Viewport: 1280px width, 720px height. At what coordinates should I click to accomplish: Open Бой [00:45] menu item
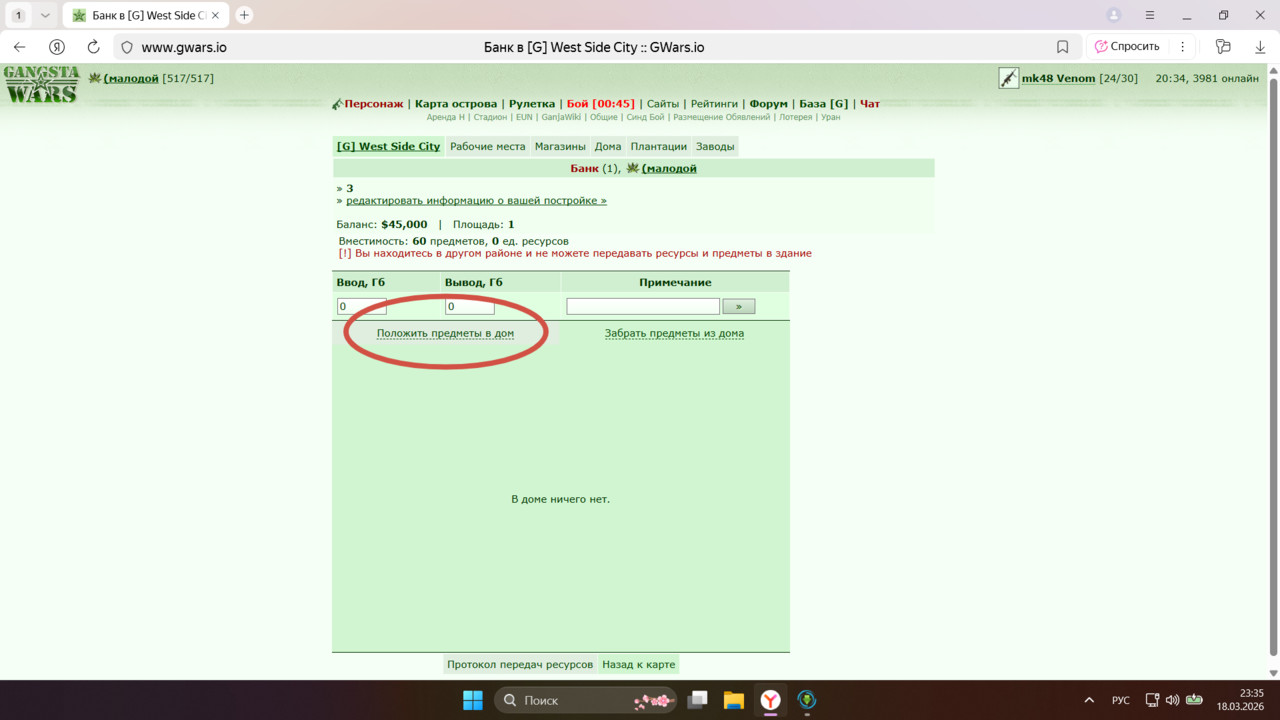(601, 104)
